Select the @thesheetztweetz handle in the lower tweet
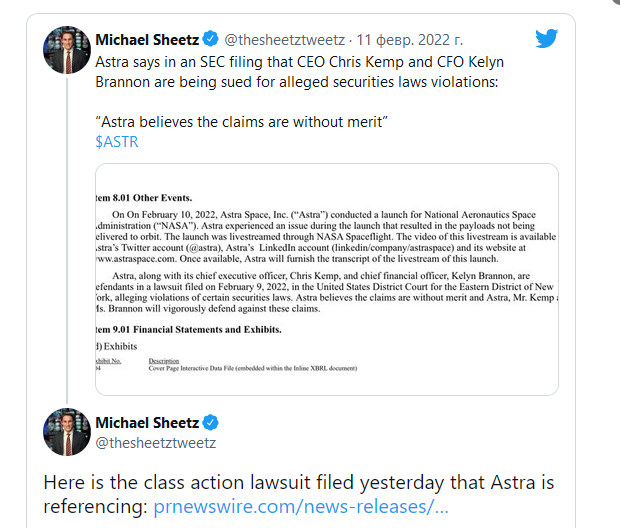The width and height of the screenshot is (620, 528). point(156,442)
